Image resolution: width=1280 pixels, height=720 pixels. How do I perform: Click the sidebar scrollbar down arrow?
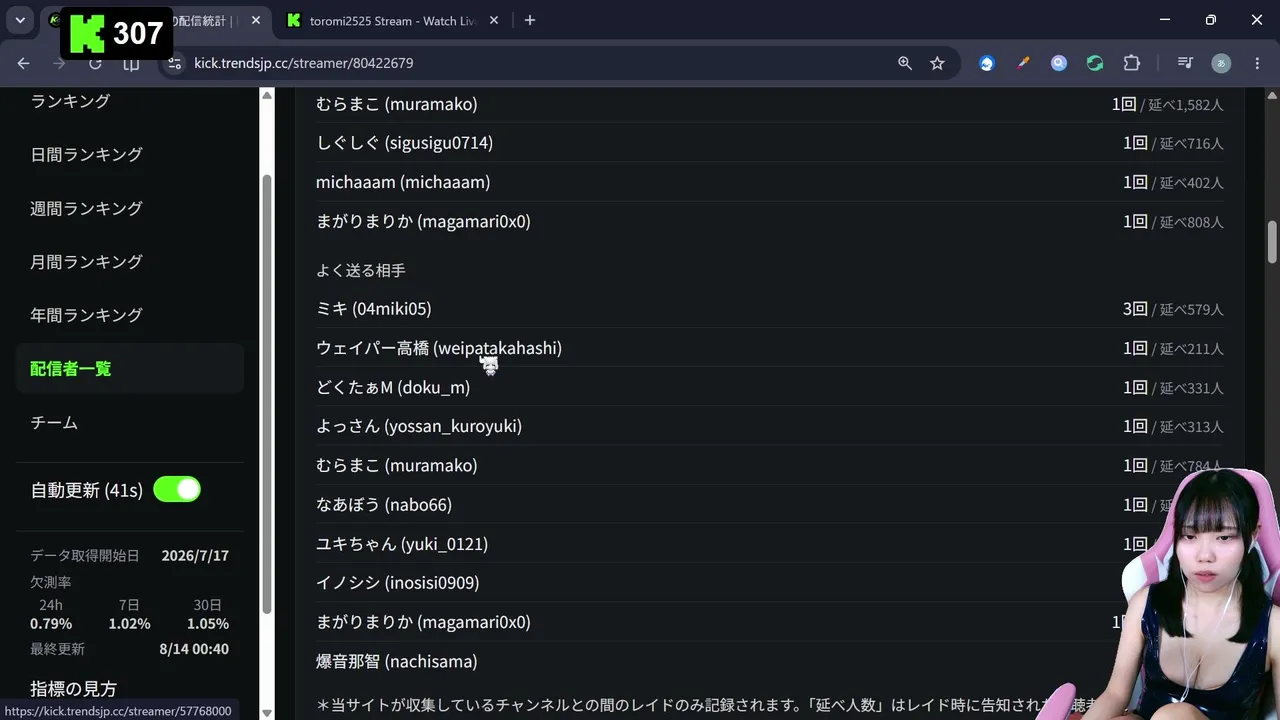point(266,713)
